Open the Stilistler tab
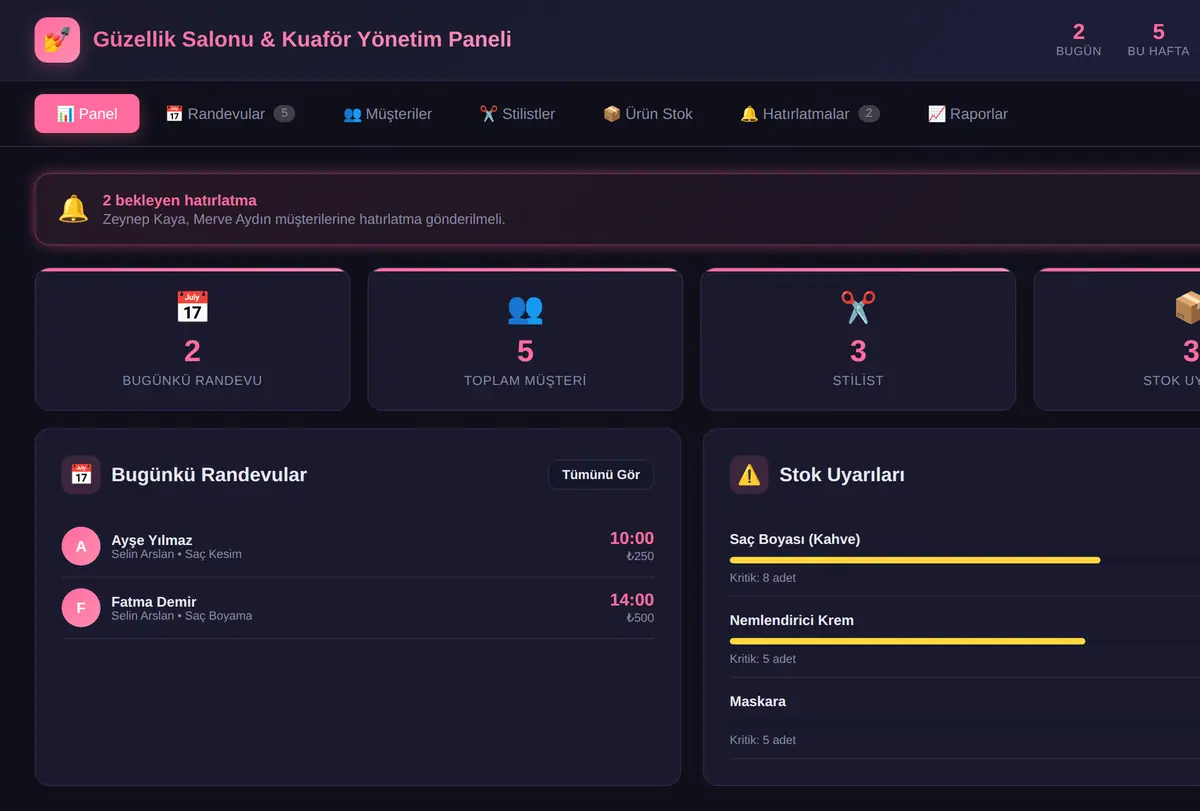The image size is (1200, 811). pyautogui.click(x=517, y=114)
